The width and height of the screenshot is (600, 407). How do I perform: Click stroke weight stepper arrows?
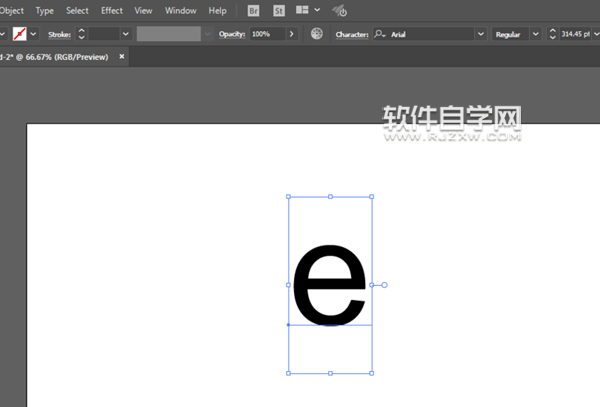(81, 34)
